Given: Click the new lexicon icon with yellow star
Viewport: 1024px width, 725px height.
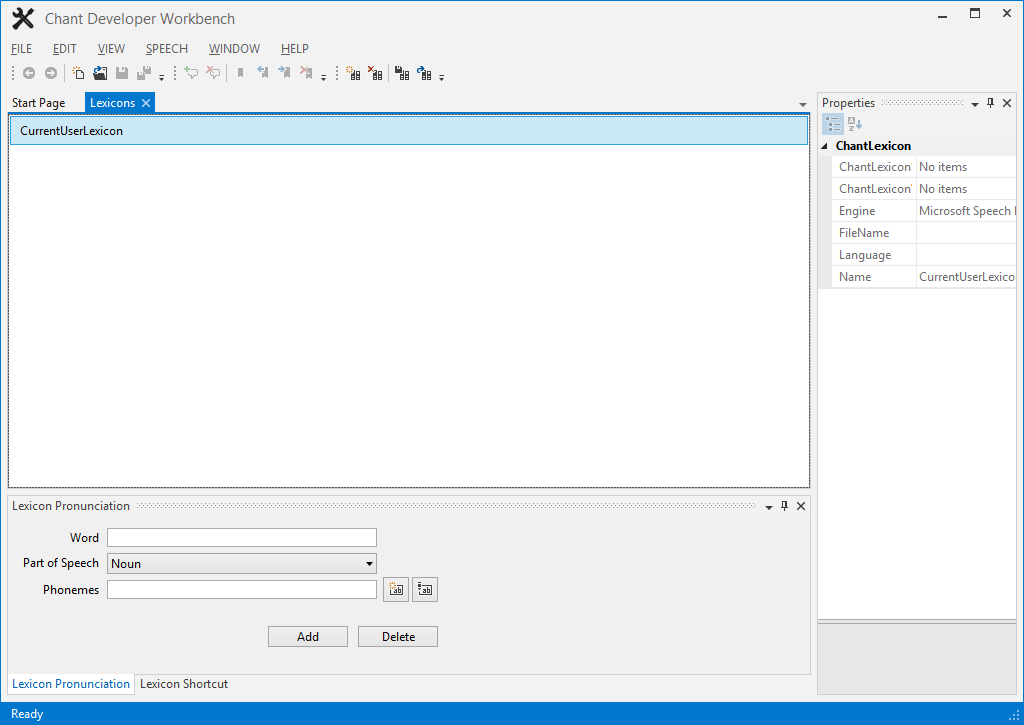Looking at the screenshot, I should click(353, 73).
